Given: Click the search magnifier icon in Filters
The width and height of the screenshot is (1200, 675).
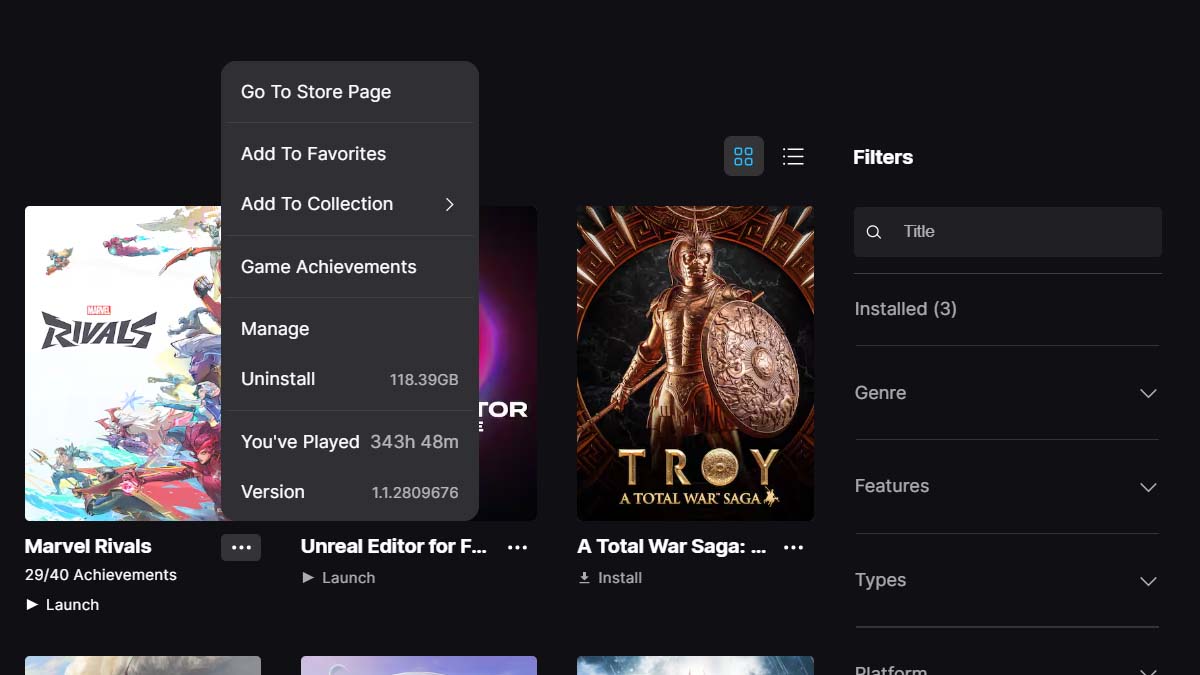Looking at the screenshot, I should 873,232.
